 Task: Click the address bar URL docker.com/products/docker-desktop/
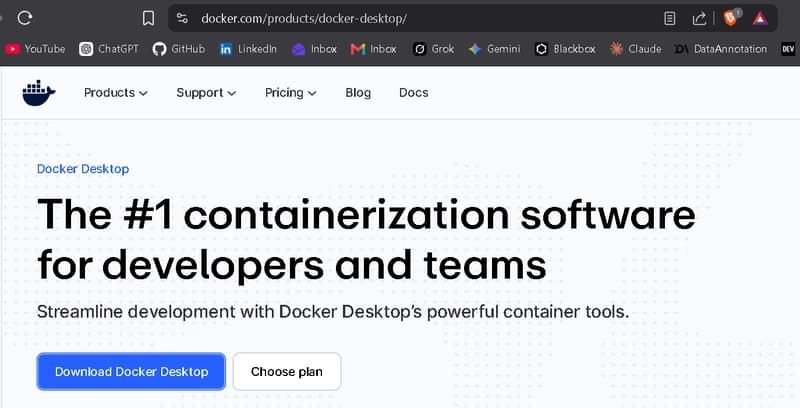pyautogui.click(x=304, y=19)
